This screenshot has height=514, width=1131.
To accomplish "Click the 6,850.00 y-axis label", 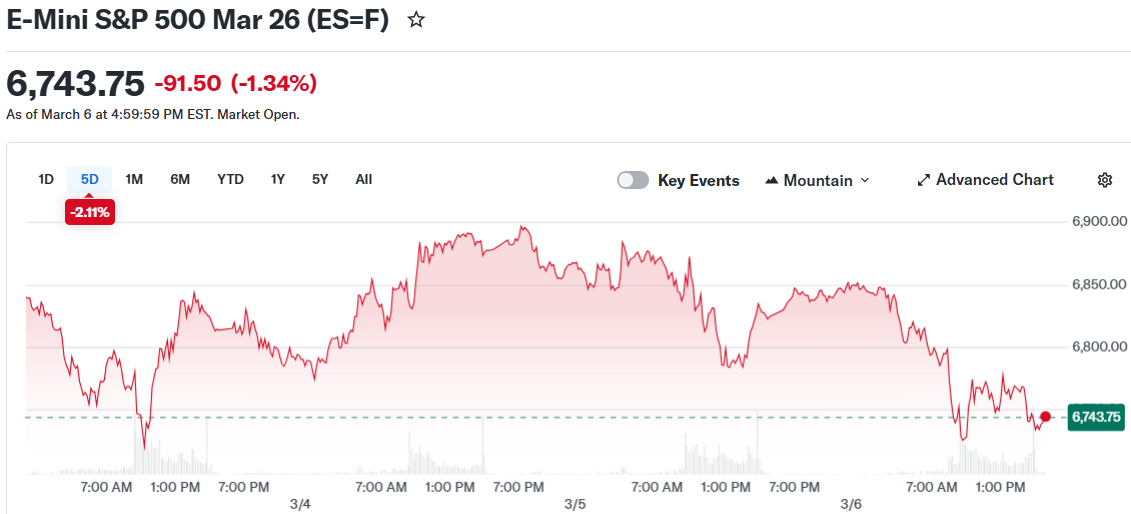I will (x=1099, y=285).
